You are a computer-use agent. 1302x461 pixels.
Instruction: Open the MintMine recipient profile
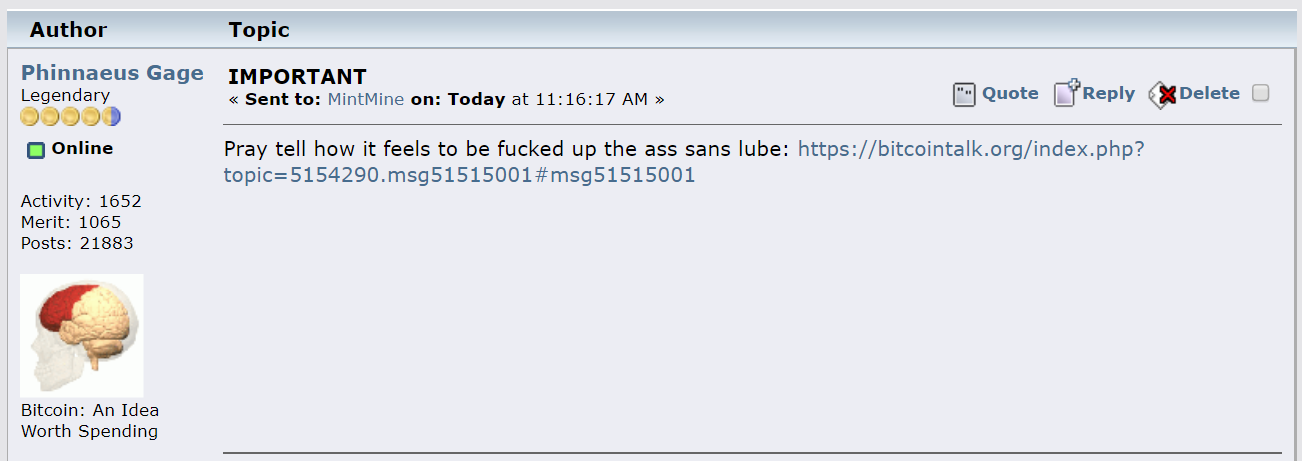366,100
